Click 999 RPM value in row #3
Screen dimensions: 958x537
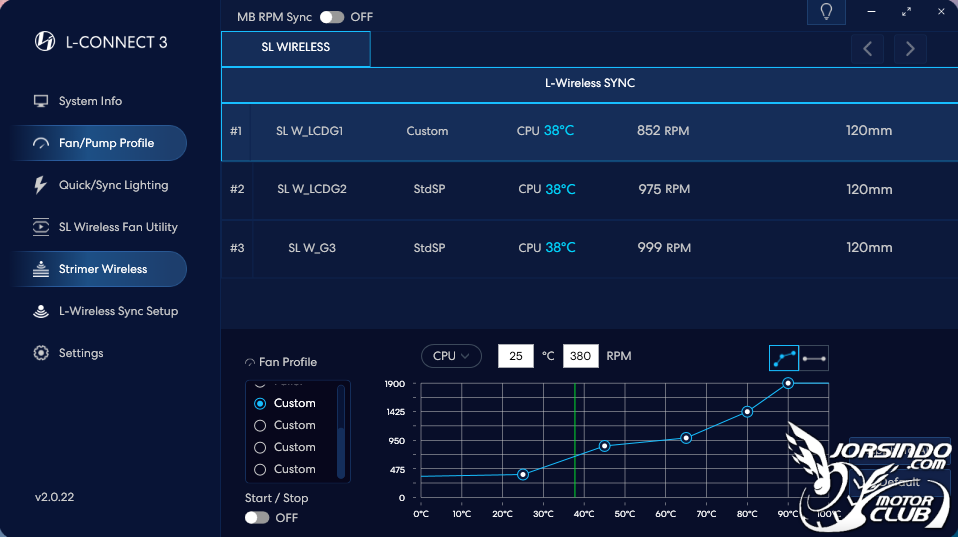pos(664,247)
